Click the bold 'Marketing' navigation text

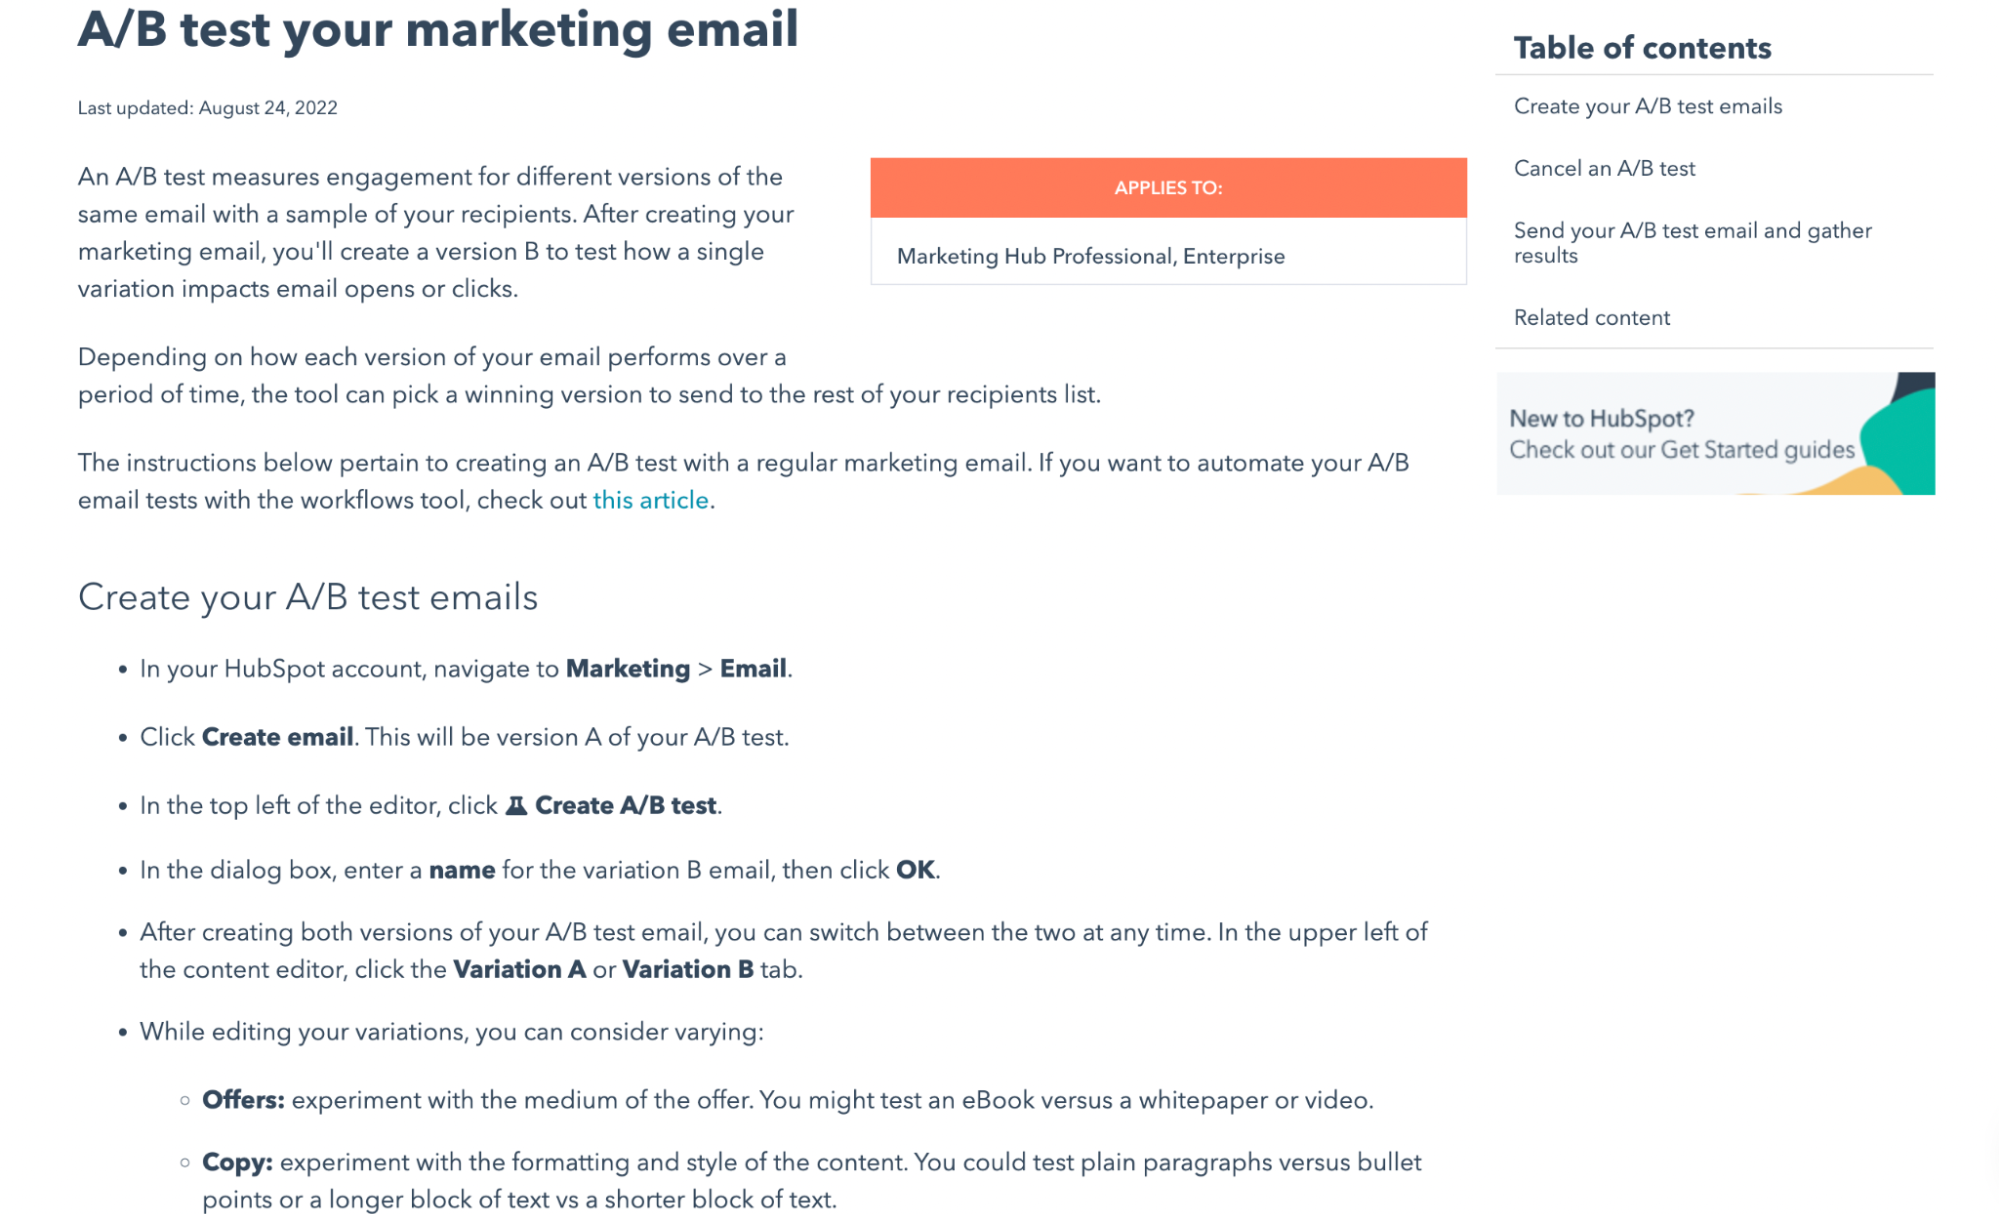click(x=628, y=668)
